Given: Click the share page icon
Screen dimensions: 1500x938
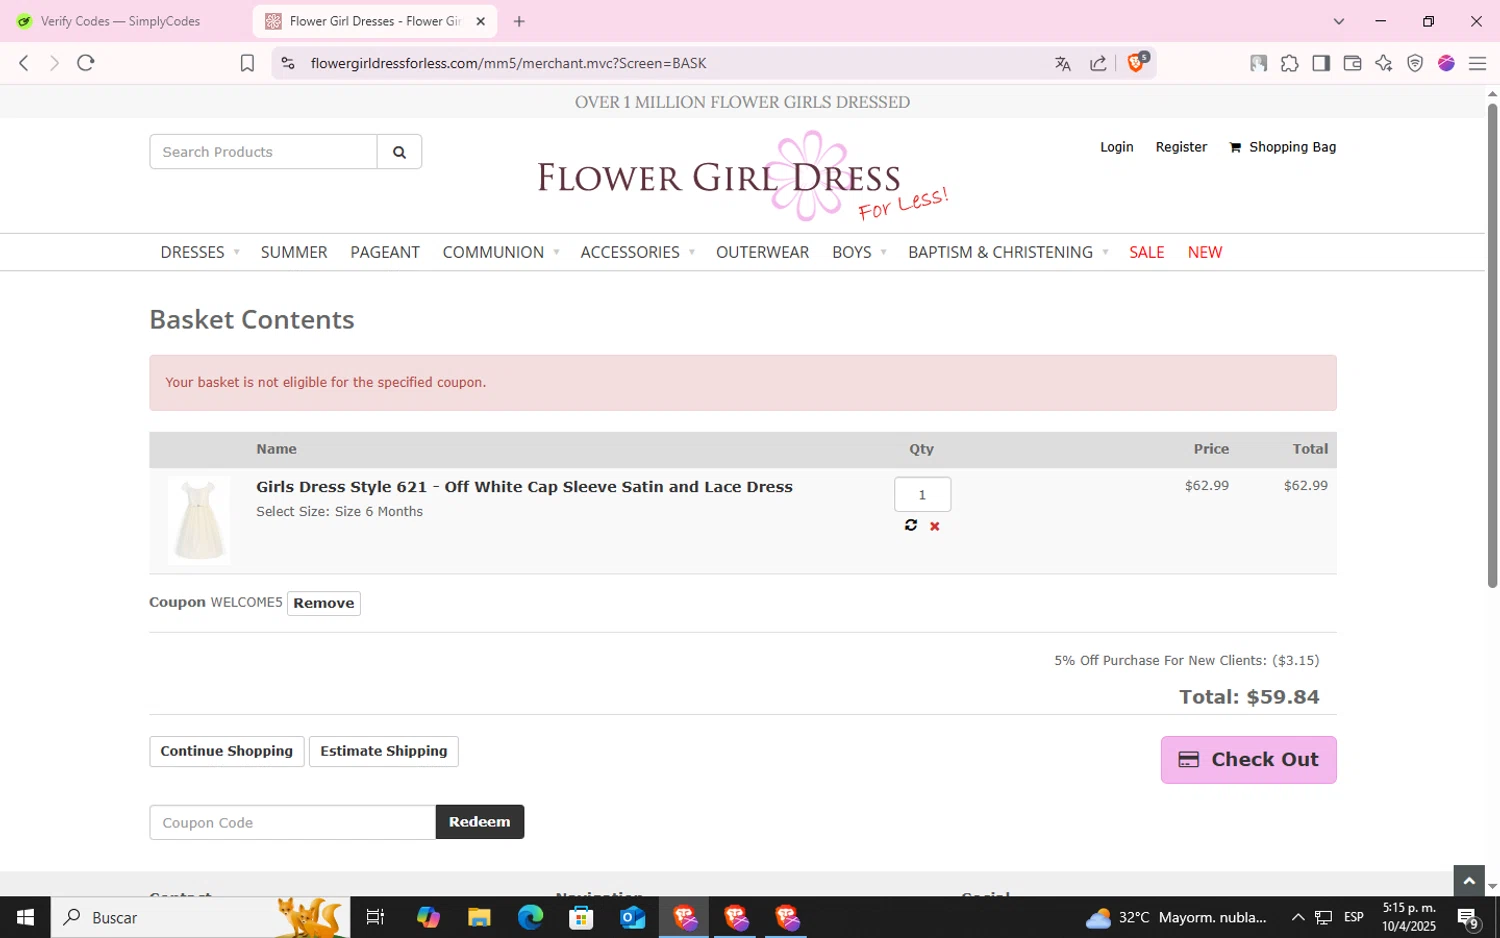Looking at the screenshot, I should 1098,63.
